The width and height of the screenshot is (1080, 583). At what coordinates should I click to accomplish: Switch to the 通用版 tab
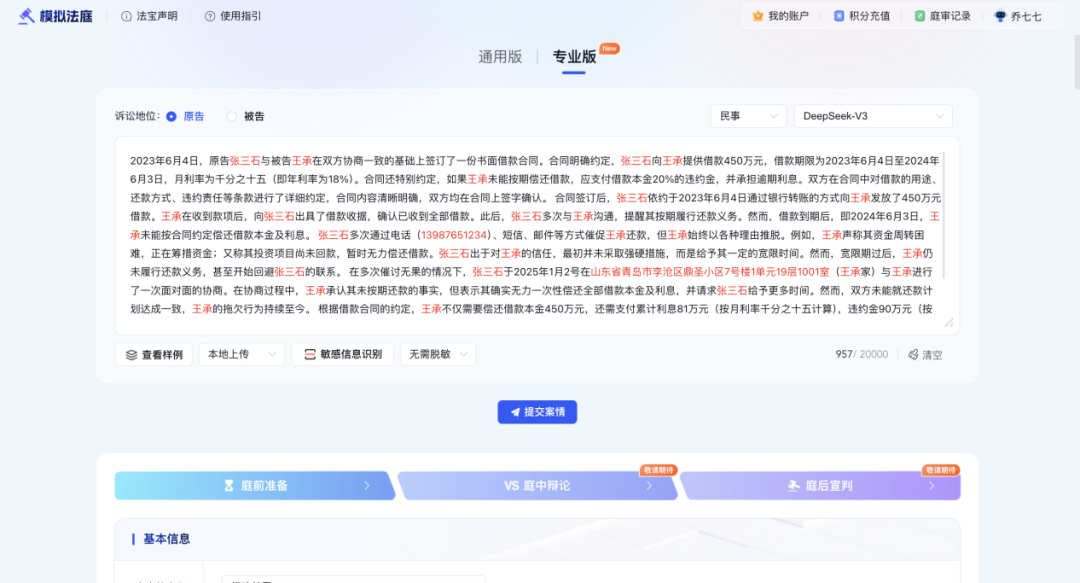coord(500,57)
